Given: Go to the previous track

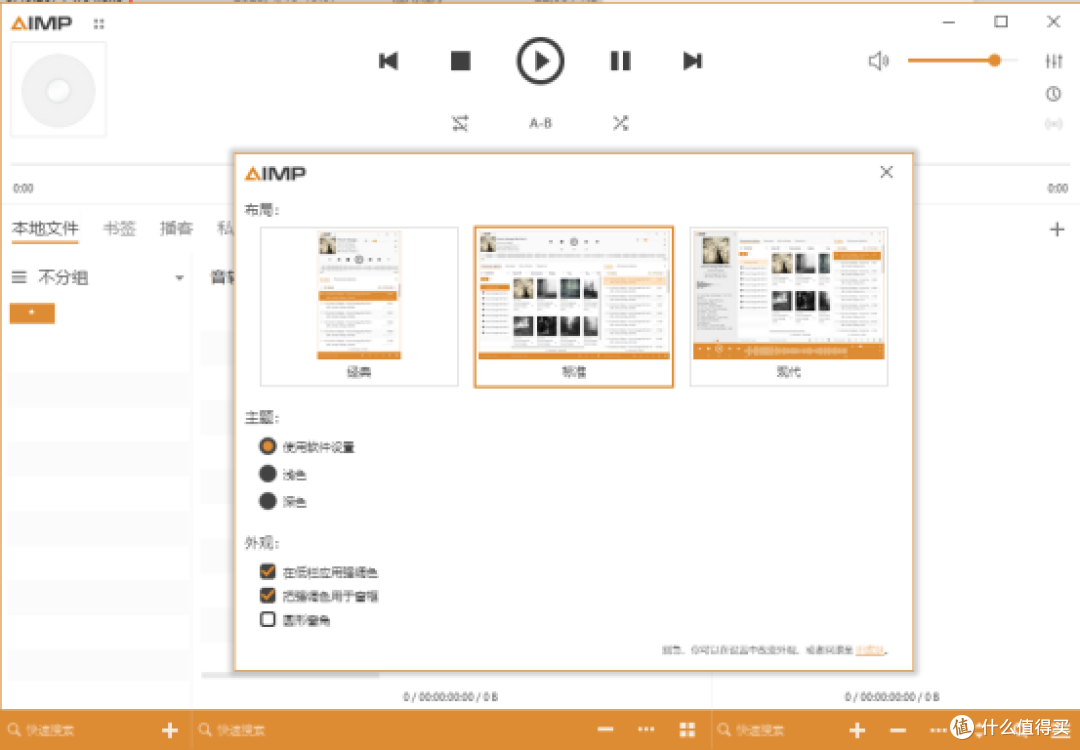Looking at the screenshot, I should pos(388,61).
